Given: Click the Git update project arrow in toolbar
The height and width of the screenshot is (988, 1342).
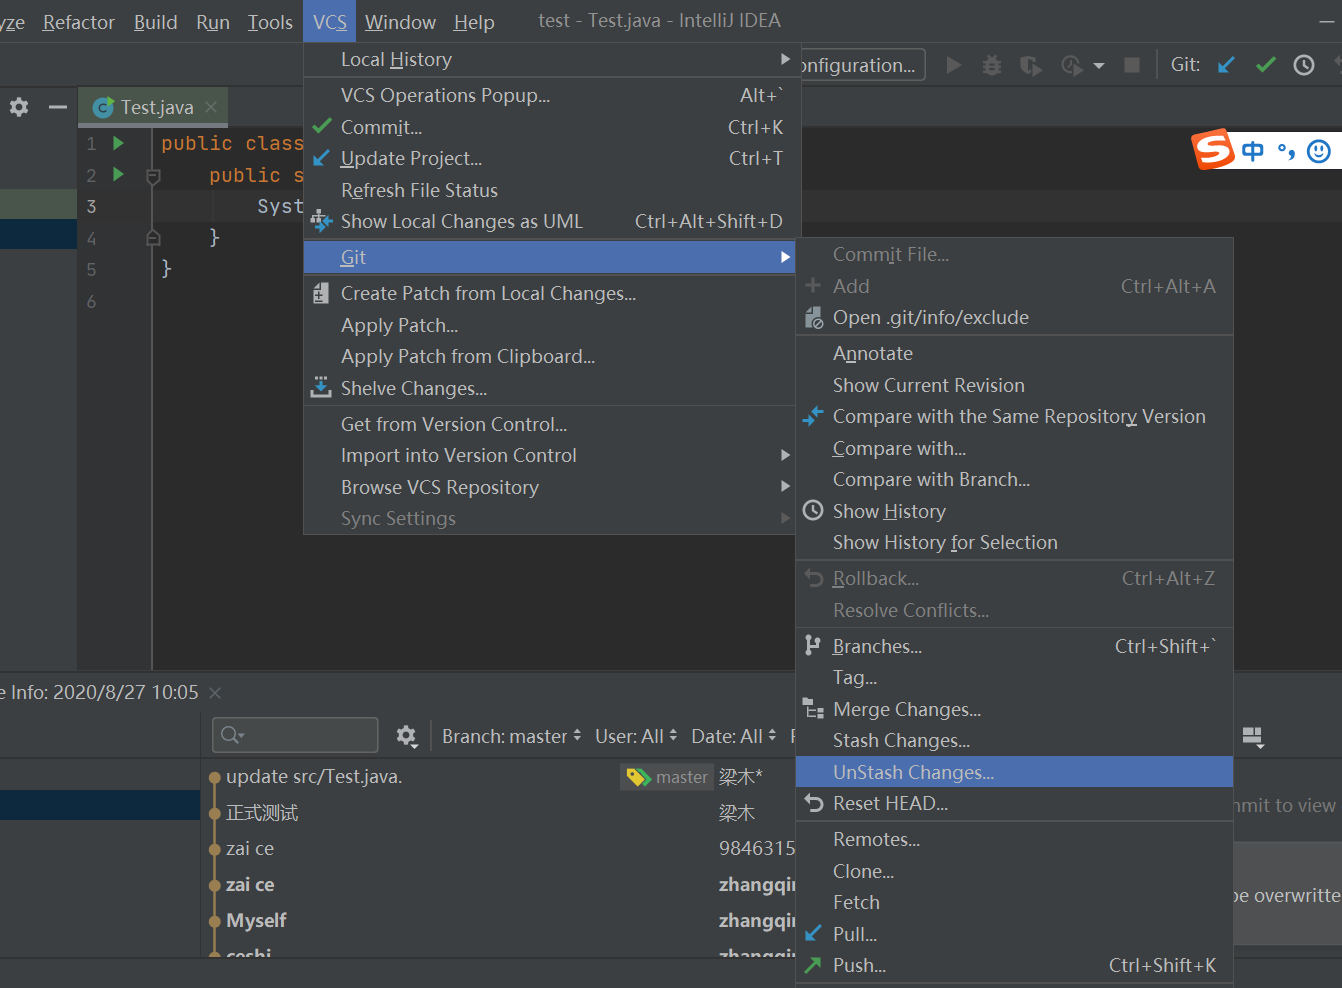Looking at the screenshot, I should [1226, 65].
